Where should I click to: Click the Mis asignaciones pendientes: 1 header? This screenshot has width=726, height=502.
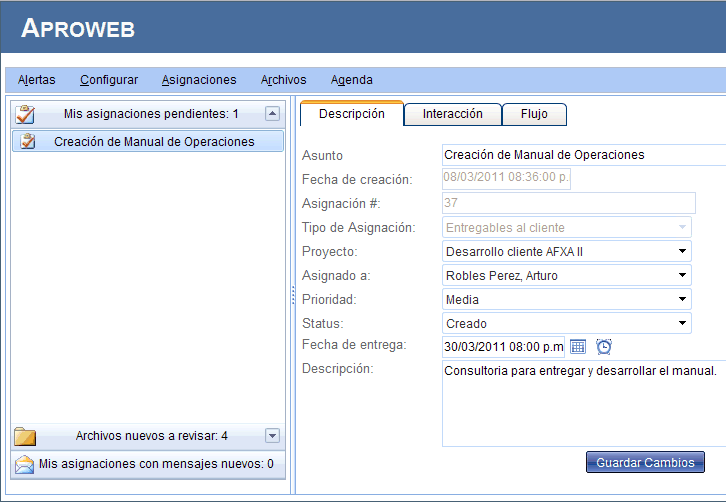pyautogui.click(x=148, y=114)
